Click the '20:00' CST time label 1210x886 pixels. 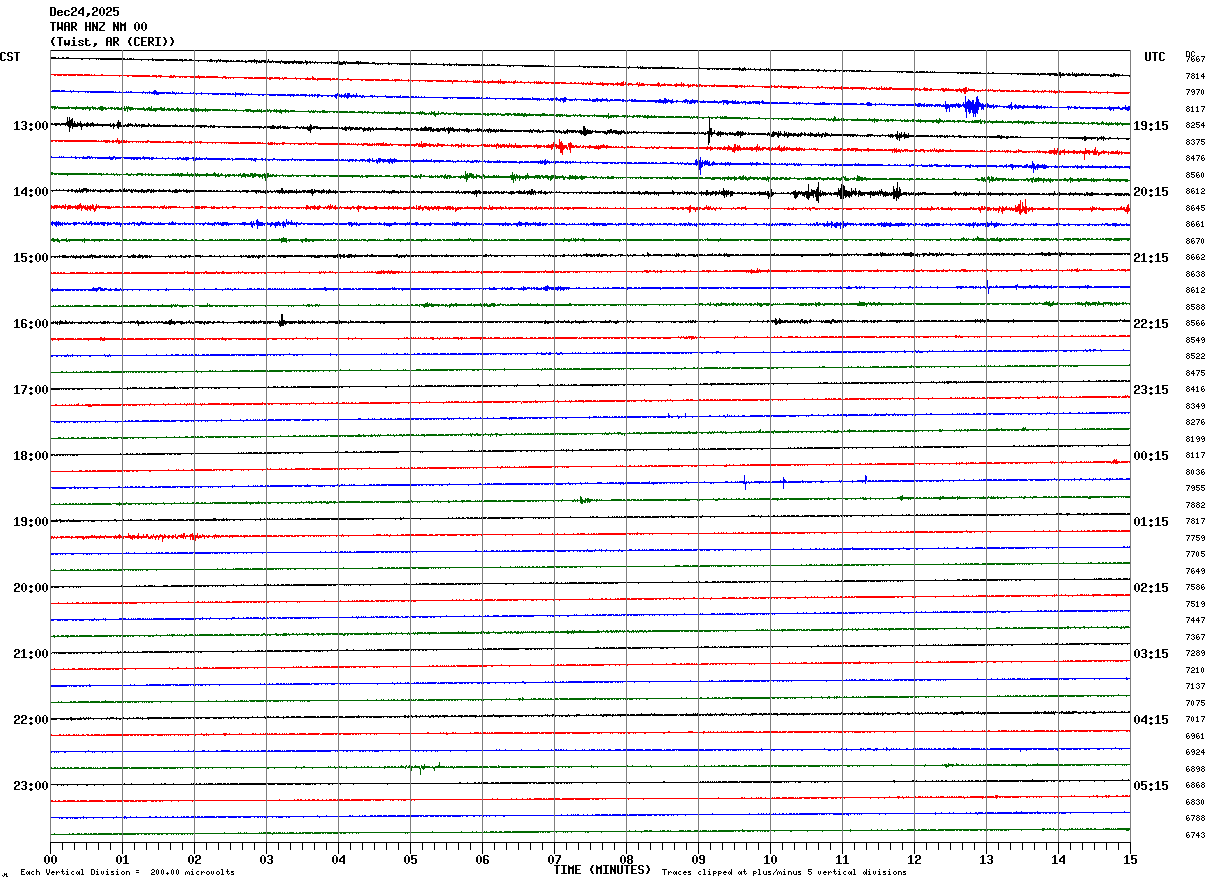[31, 588]
